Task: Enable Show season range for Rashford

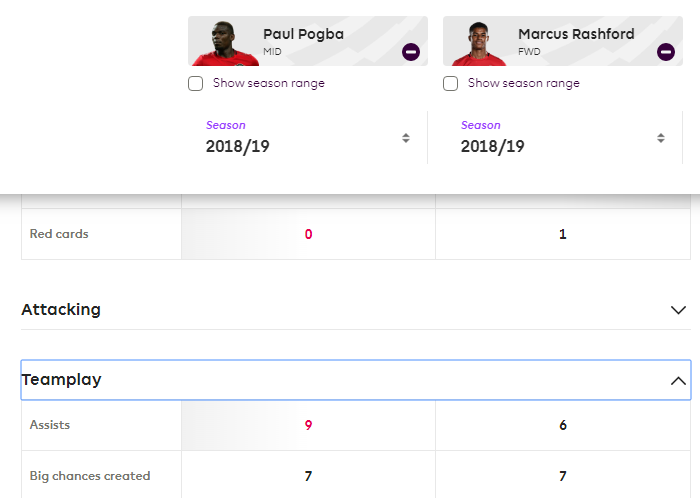Action: point(450,83)
